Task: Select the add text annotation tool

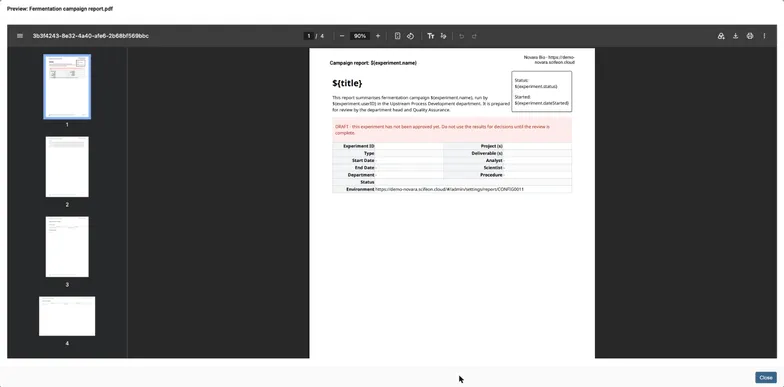Action: point(430,36)
